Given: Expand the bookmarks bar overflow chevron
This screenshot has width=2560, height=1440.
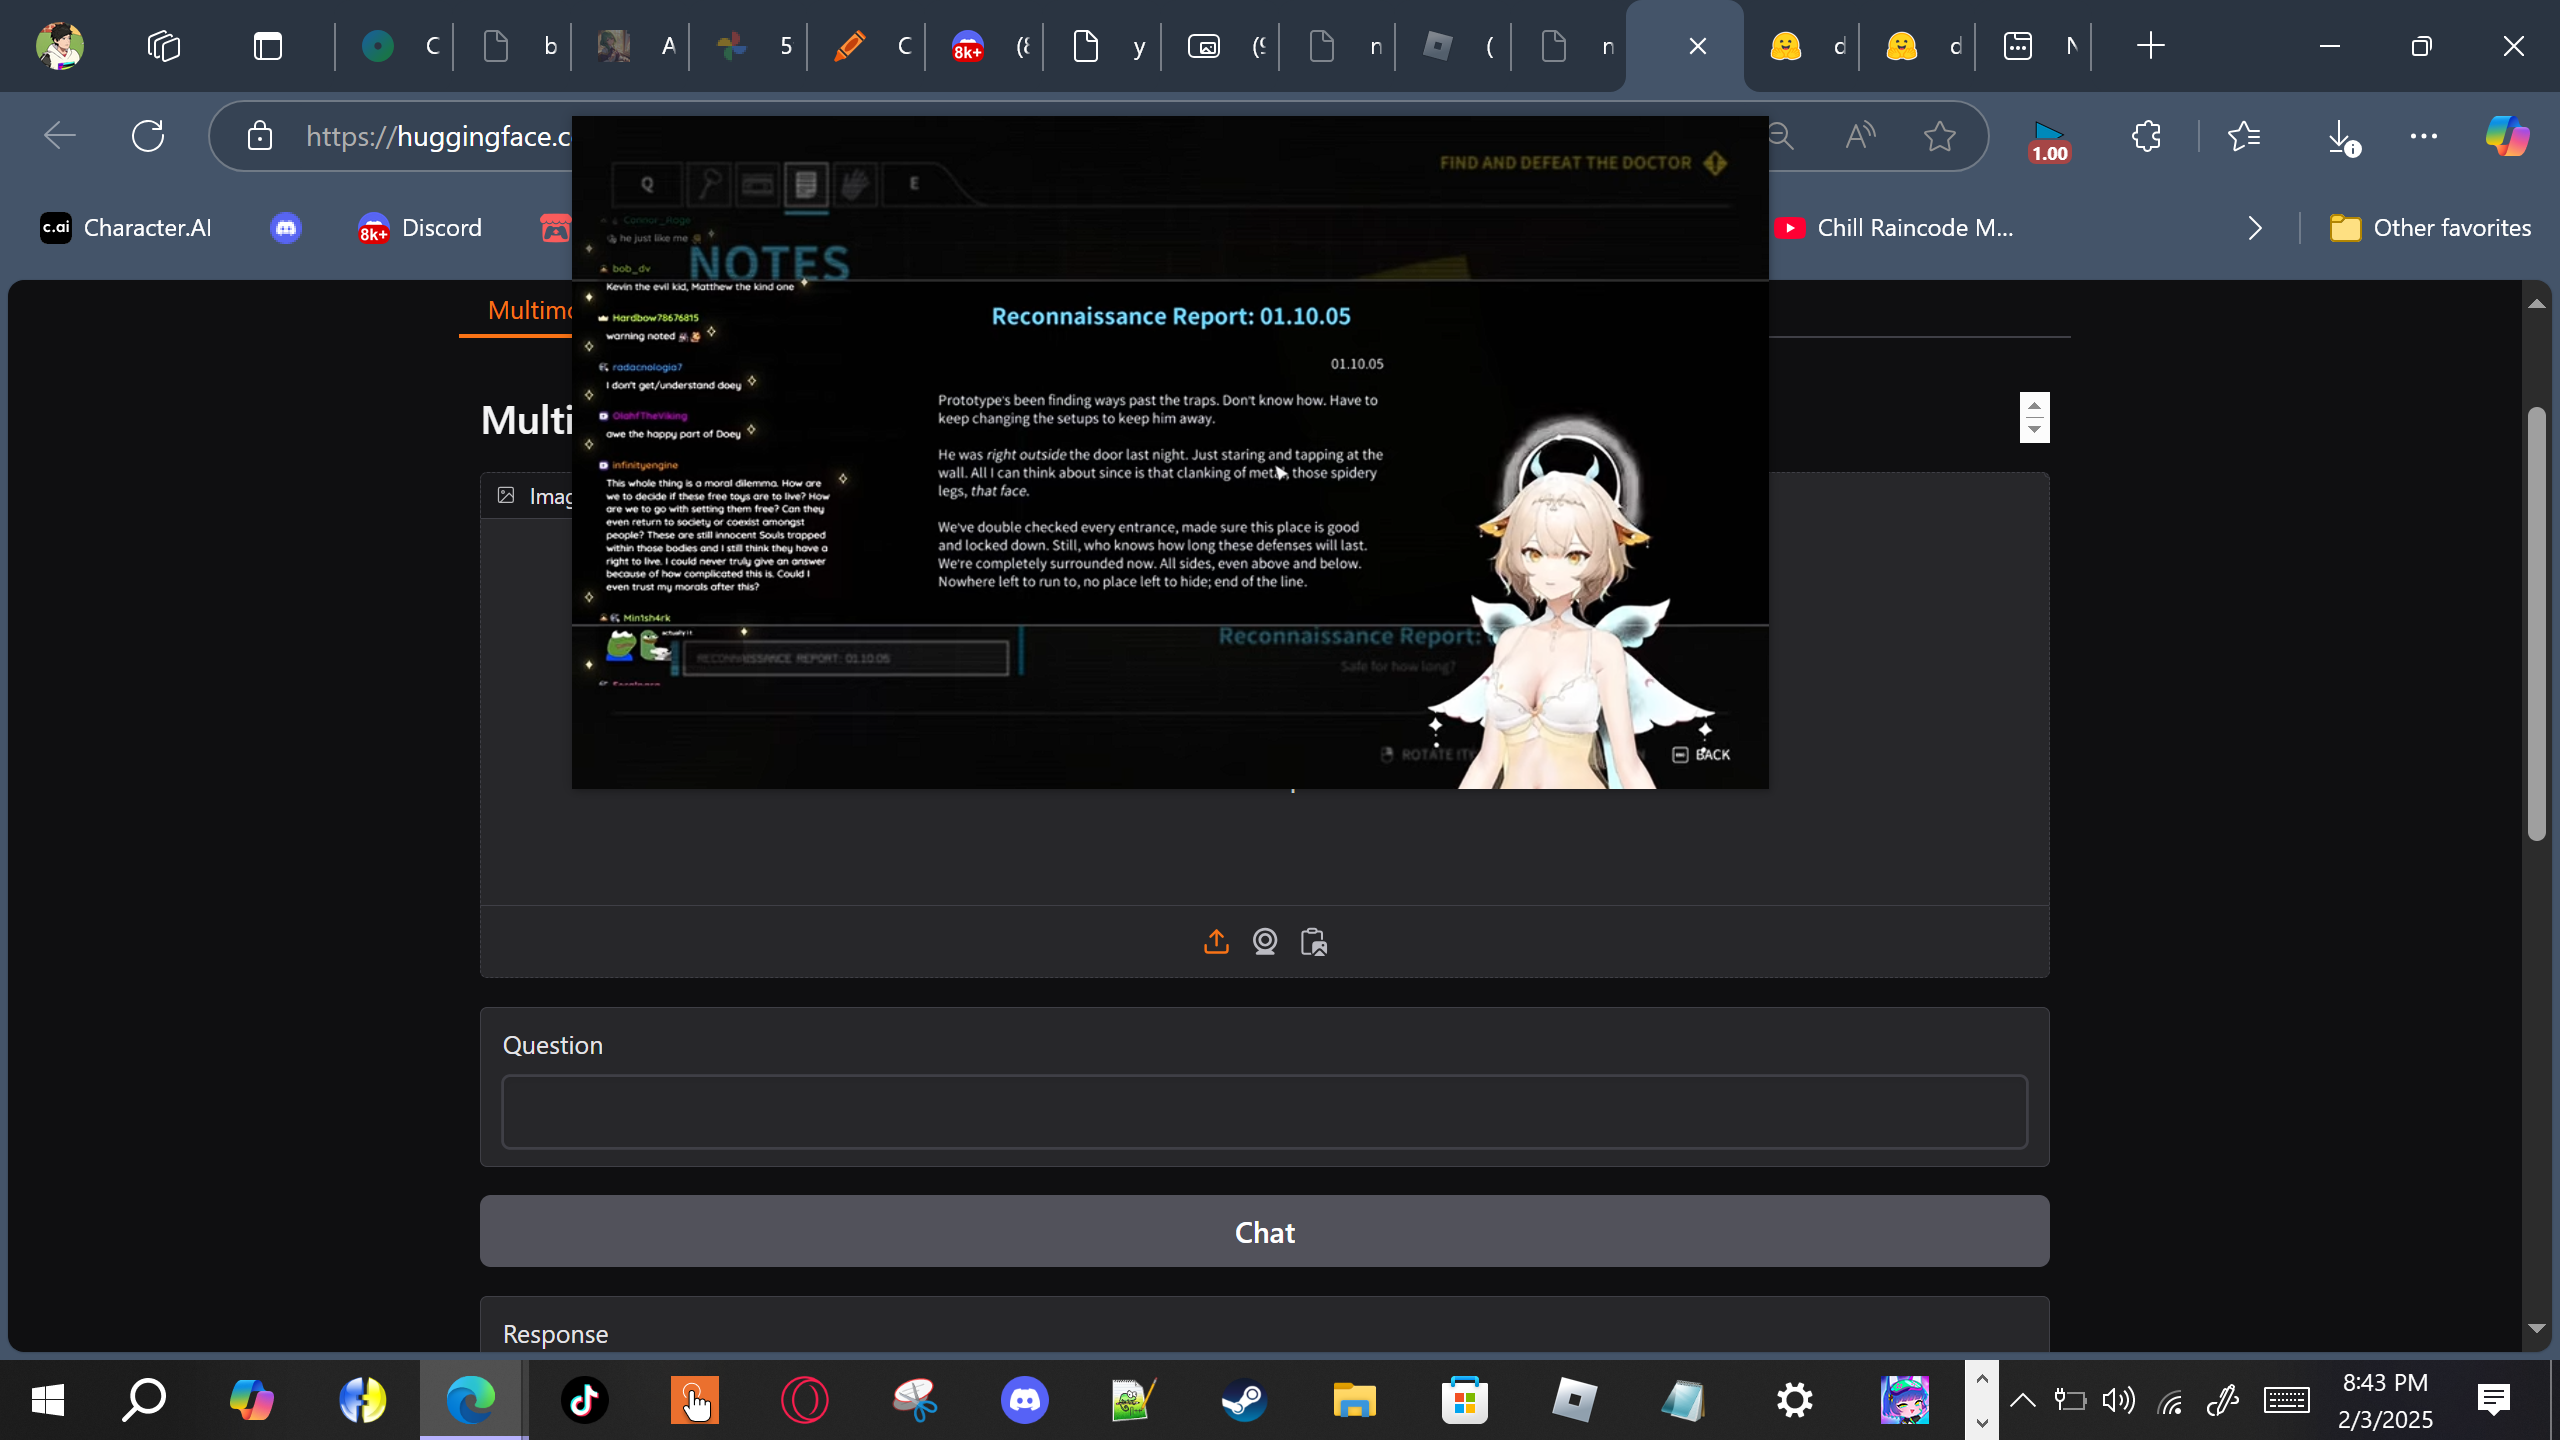Looking at the screenshot, I should click(x=2255, y=228).
